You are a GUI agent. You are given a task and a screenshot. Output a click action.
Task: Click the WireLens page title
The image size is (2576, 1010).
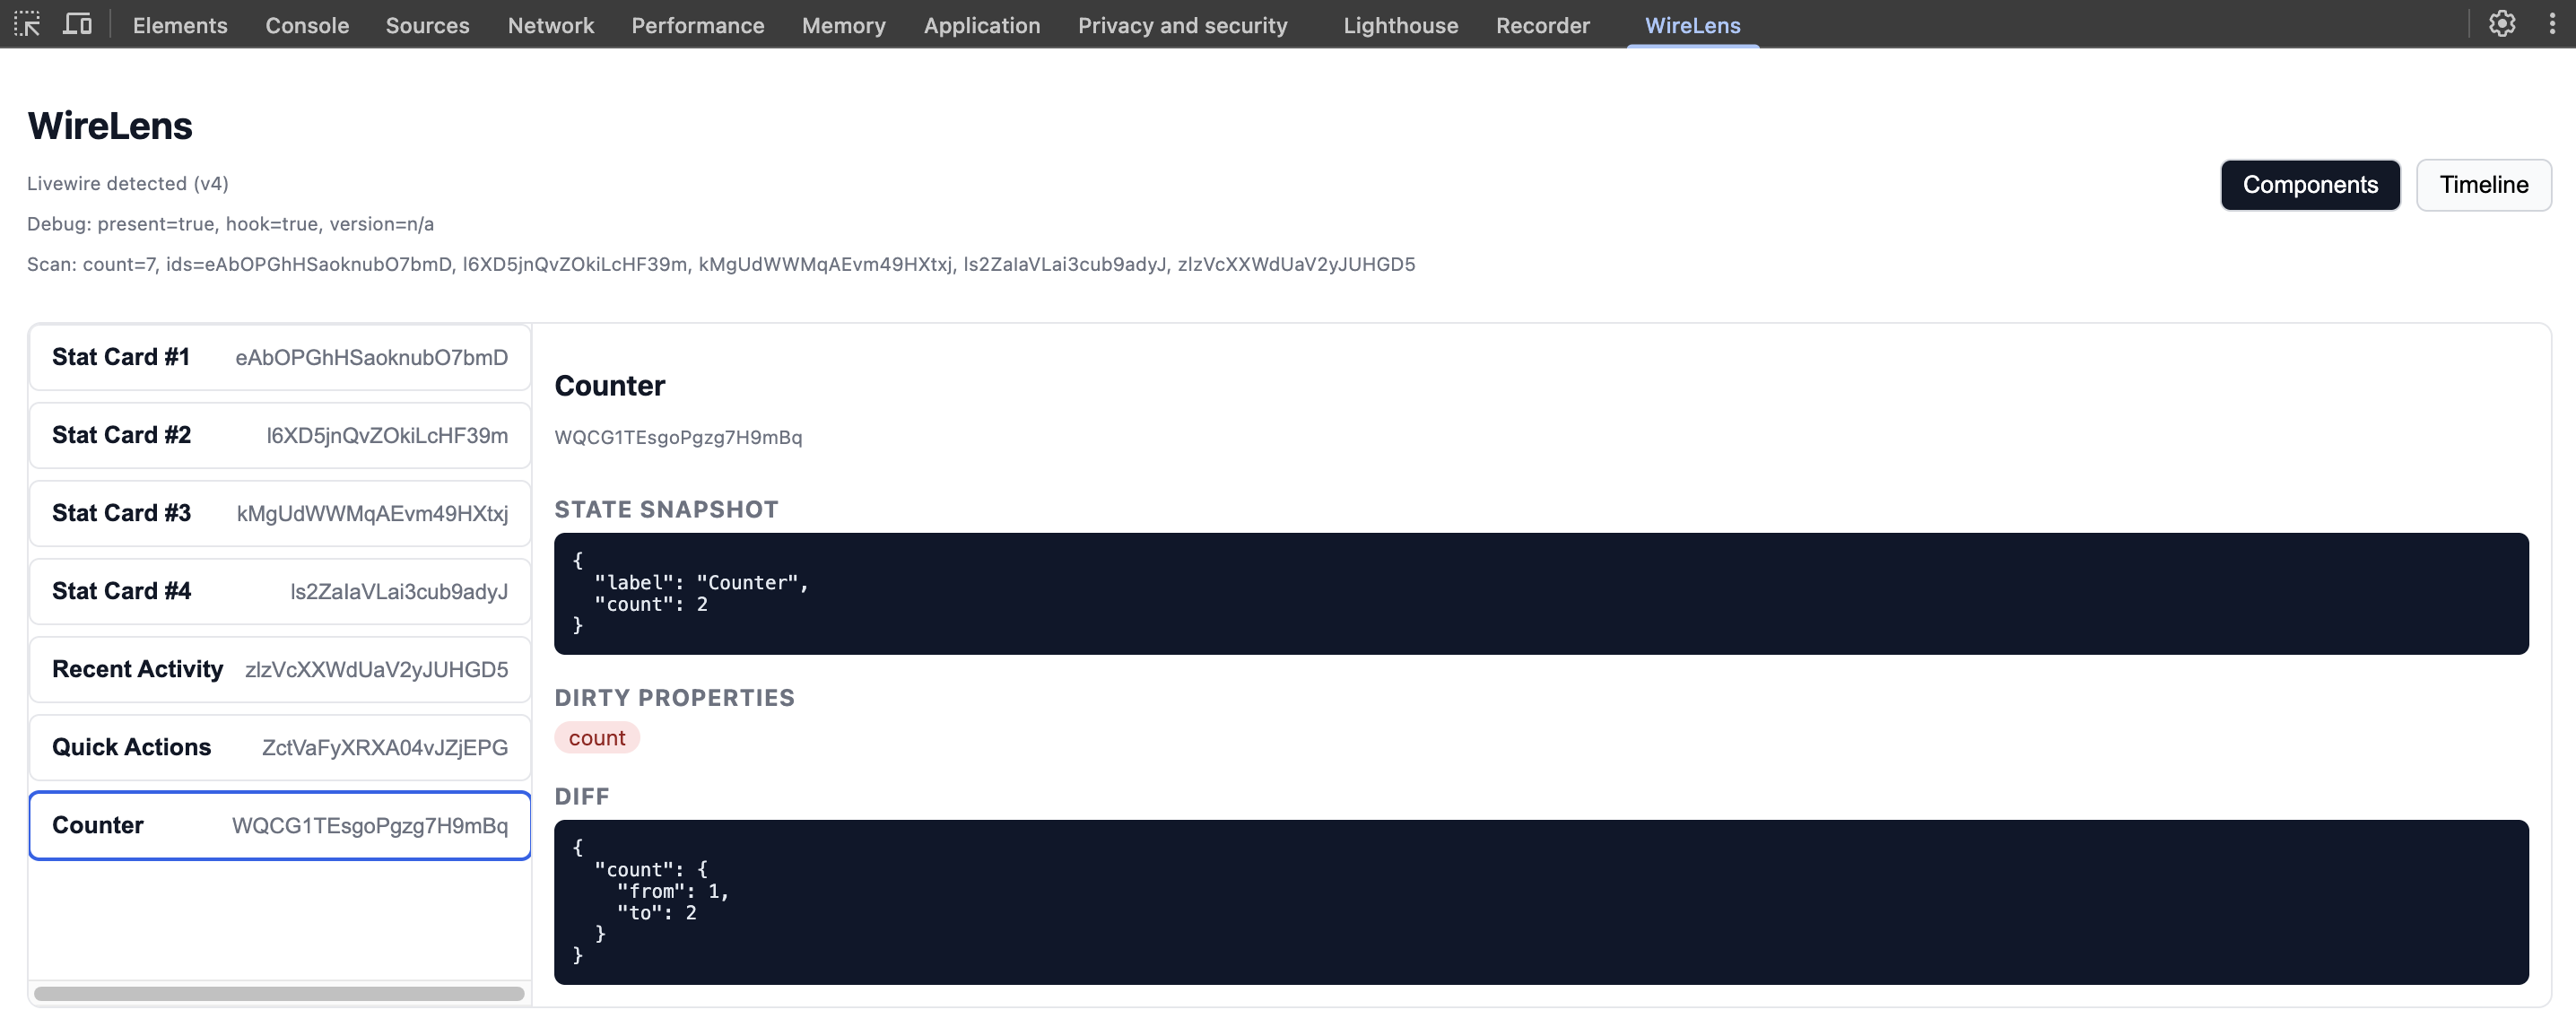pos(110,126)
